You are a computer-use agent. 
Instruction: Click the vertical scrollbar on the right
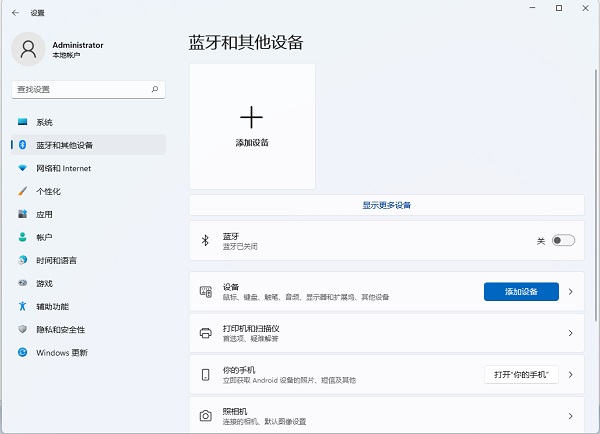click(x=596, y=195)
